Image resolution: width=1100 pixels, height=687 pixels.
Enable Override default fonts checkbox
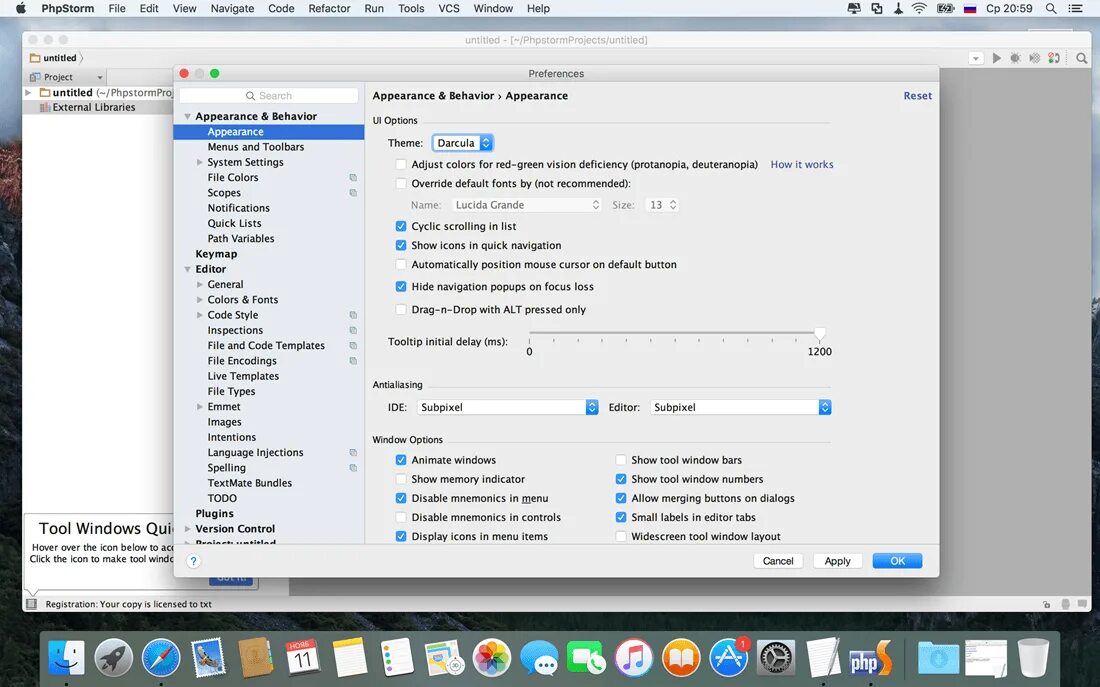401,183
